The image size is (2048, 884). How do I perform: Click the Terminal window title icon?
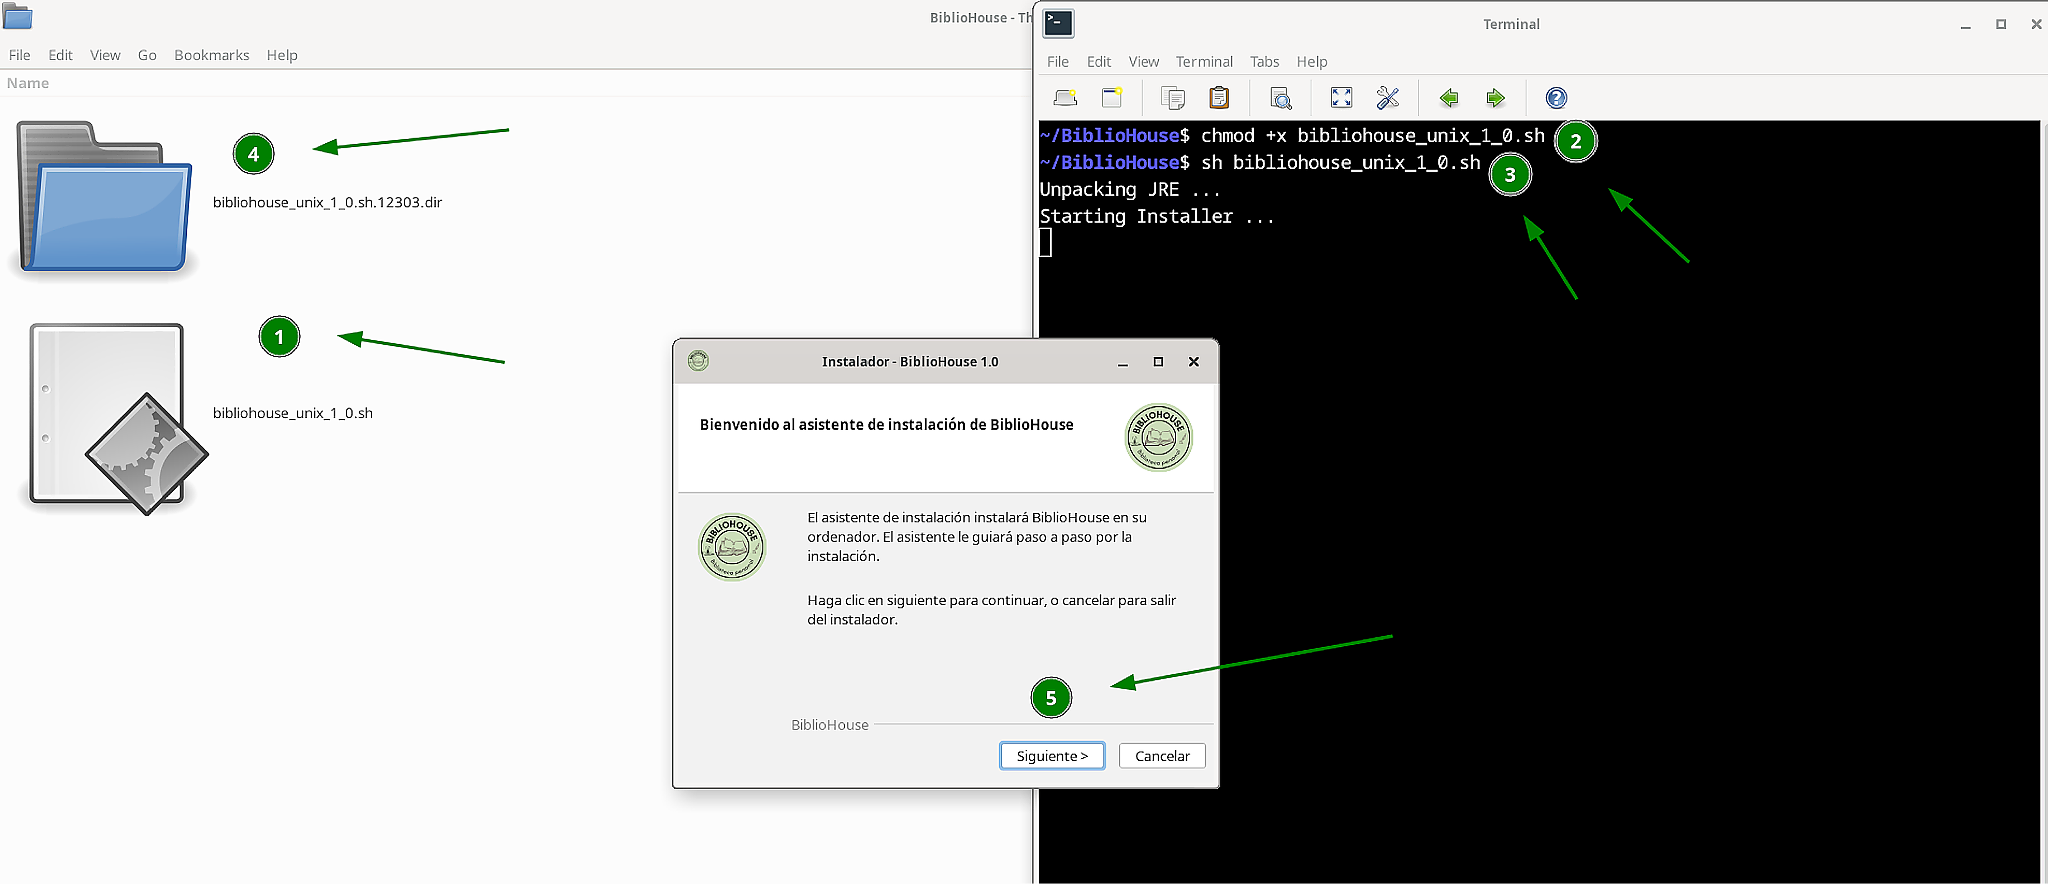[1059, 22]
